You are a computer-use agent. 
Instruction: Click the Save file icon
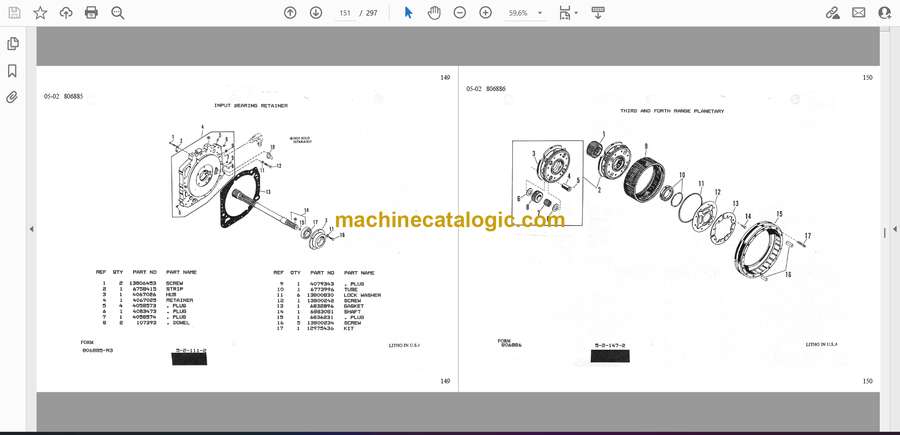click(14, 13)
